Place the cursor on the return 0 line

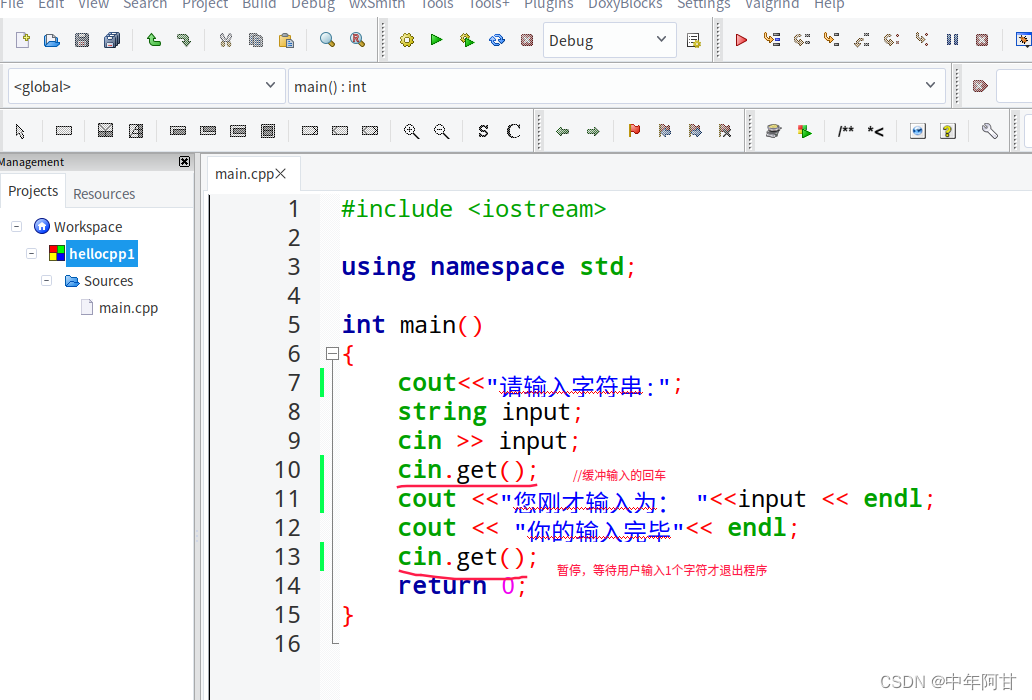coord(462,586)
